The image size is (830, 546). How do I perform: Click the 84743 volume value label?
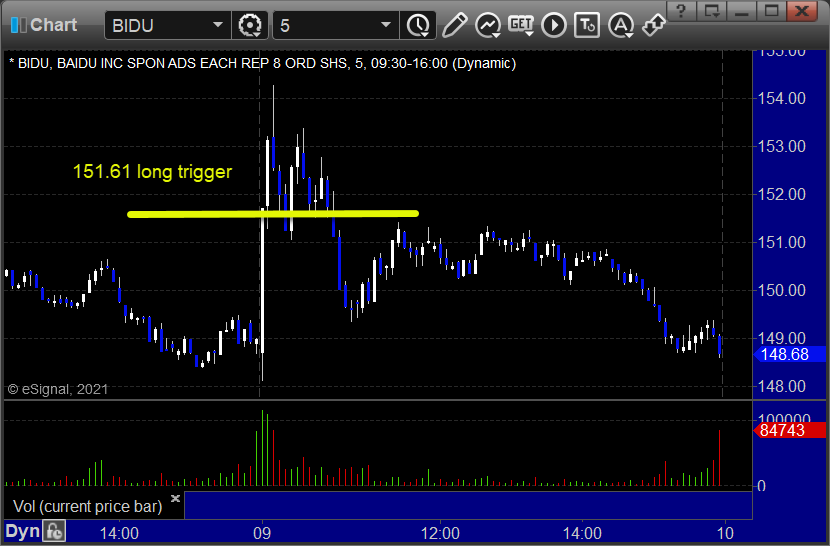789,430
